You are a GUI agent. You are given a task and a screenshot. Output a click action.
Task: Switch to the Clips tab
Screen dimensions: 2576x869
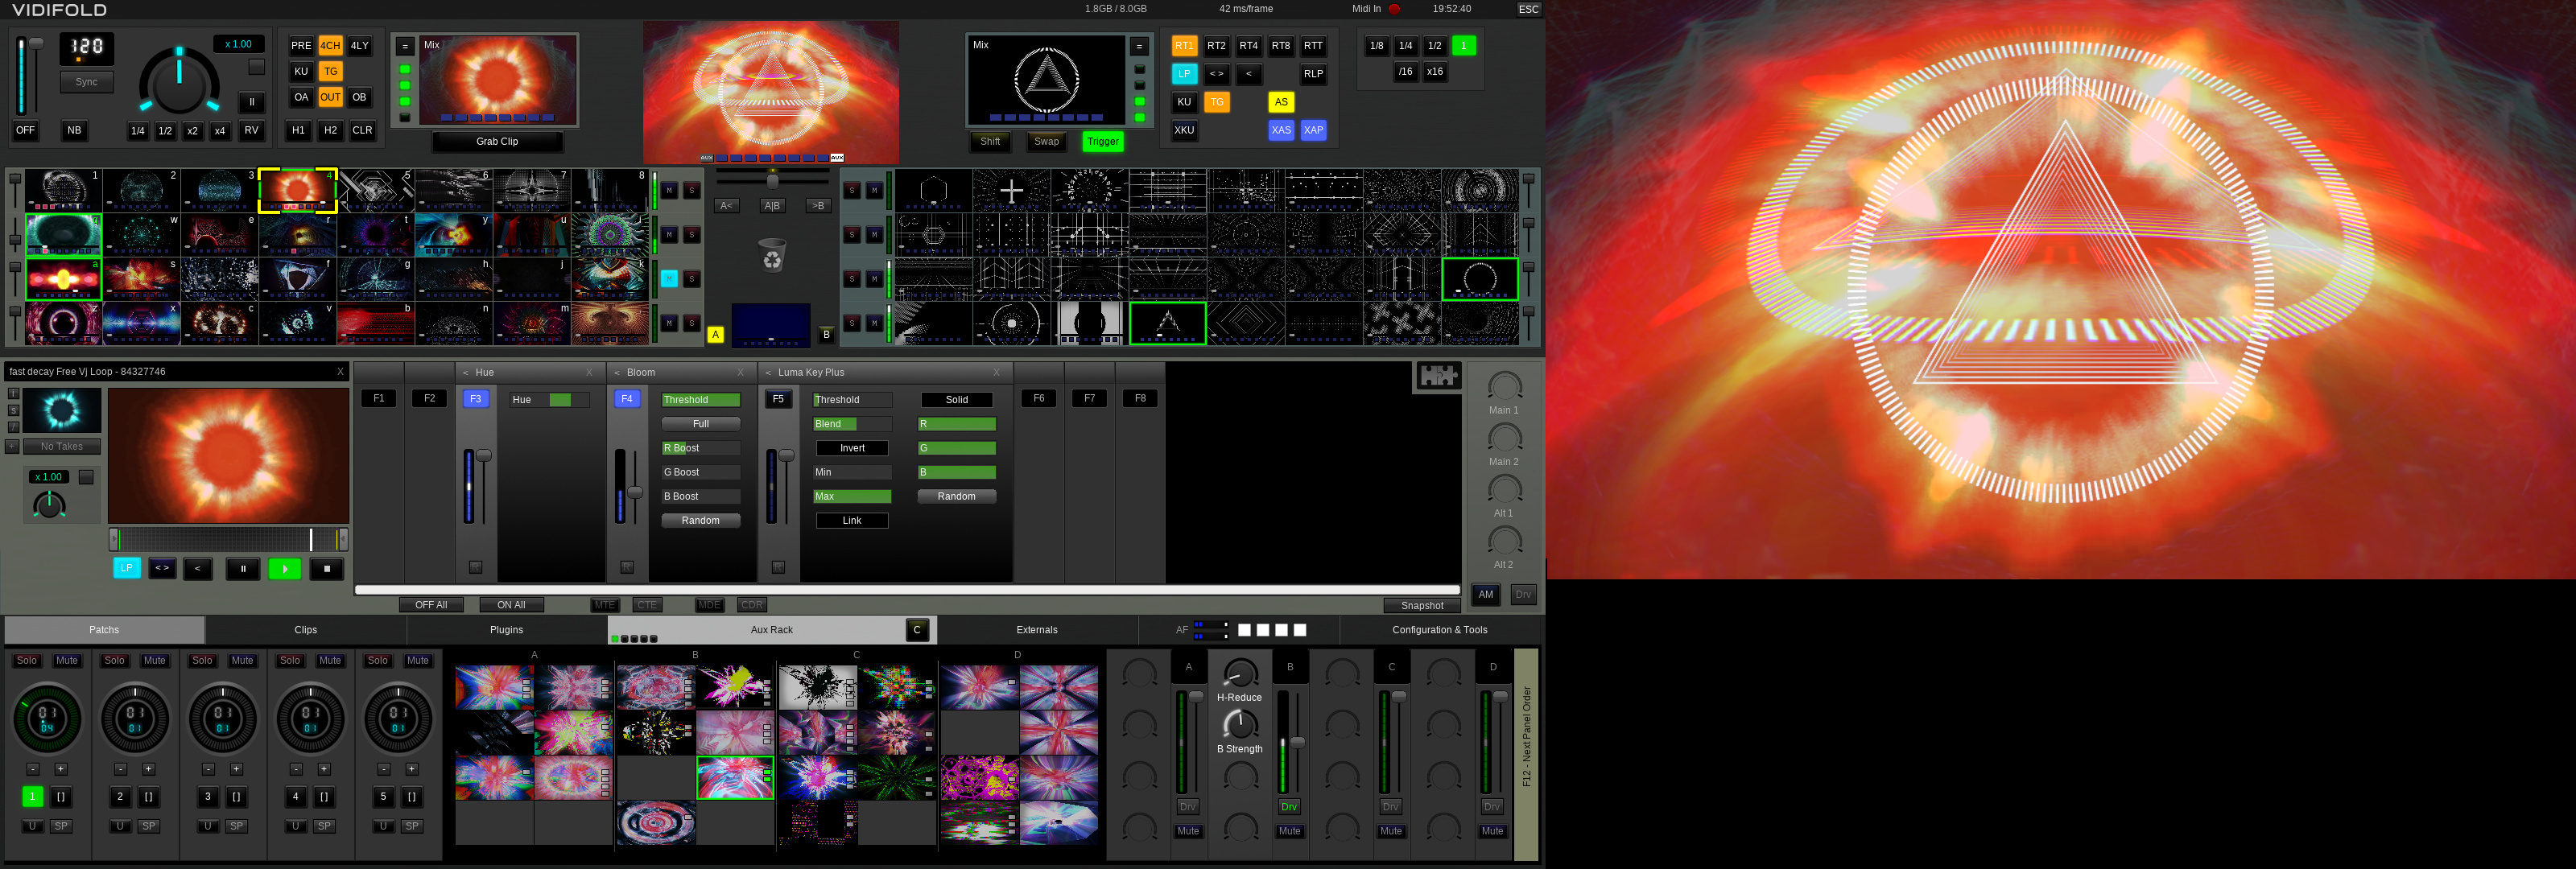[306, 630]
